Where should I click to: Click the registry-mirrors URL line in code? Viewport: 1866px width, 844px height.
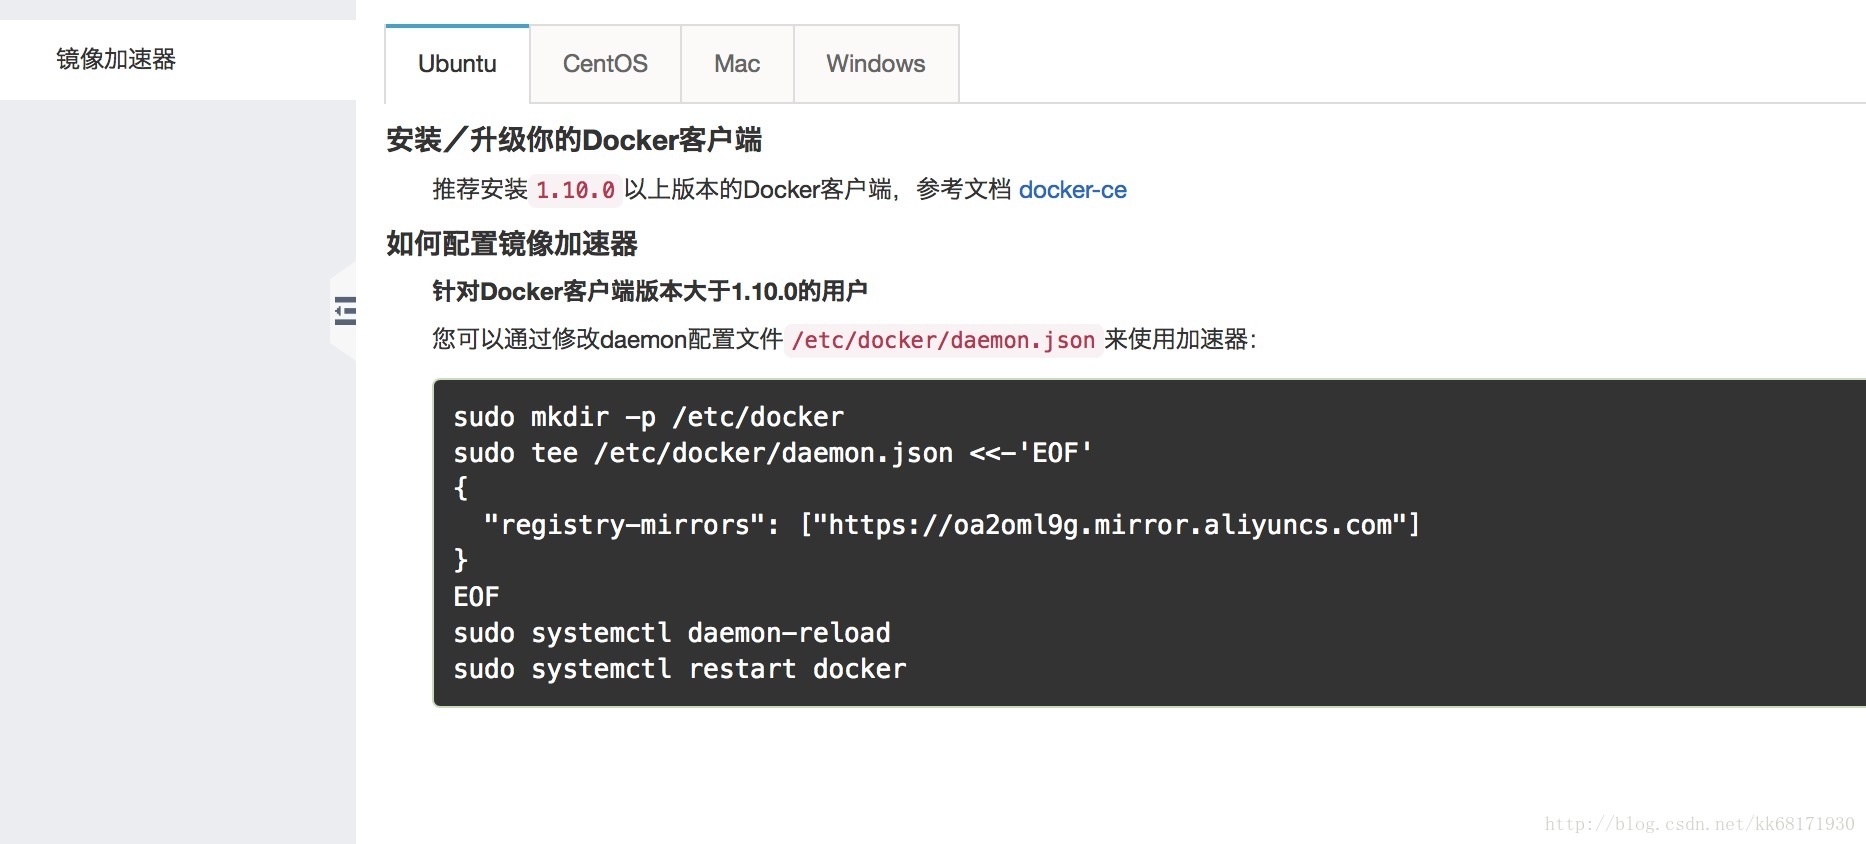[x=950, y=525]
